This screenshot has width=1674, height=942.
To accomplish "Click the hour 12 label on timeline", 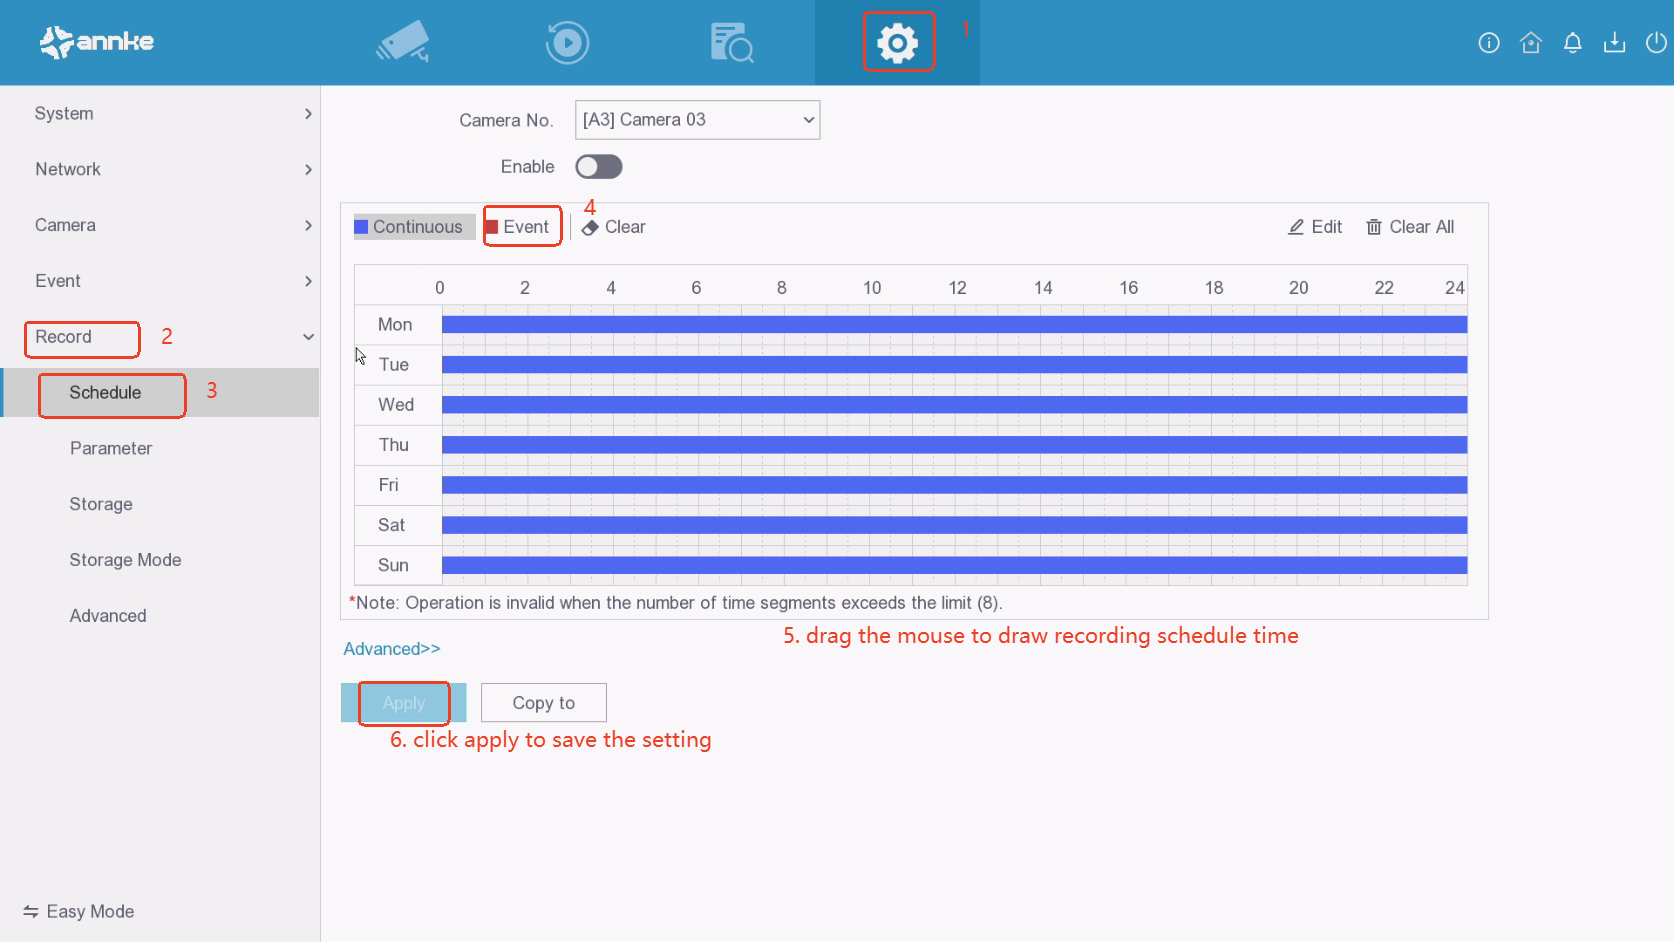I will 957,288.
